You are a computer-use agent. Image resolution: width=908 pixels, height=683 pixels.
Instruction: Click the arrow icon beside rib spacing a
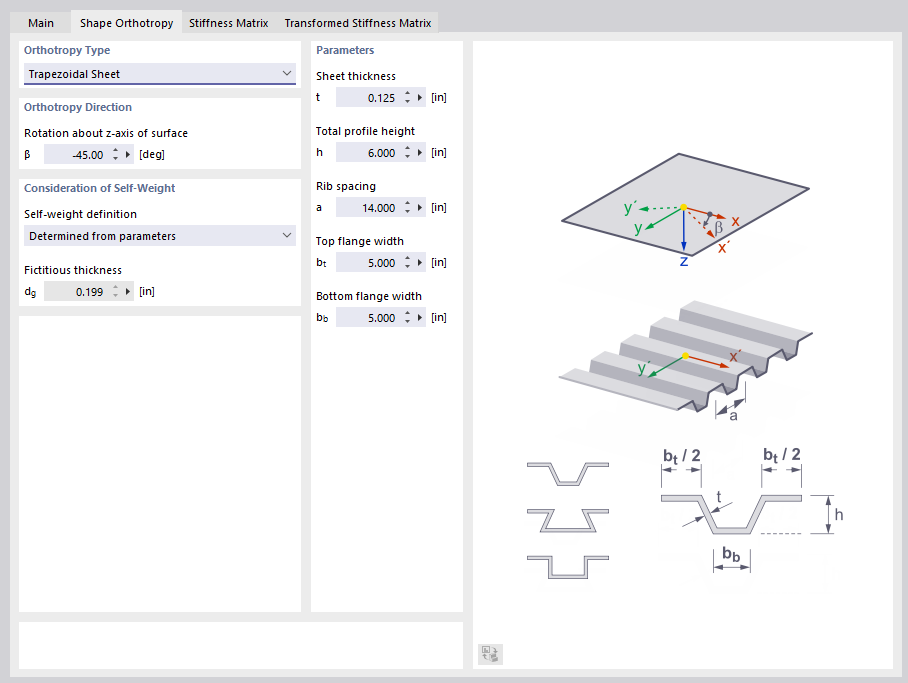[x=419, y=207]
